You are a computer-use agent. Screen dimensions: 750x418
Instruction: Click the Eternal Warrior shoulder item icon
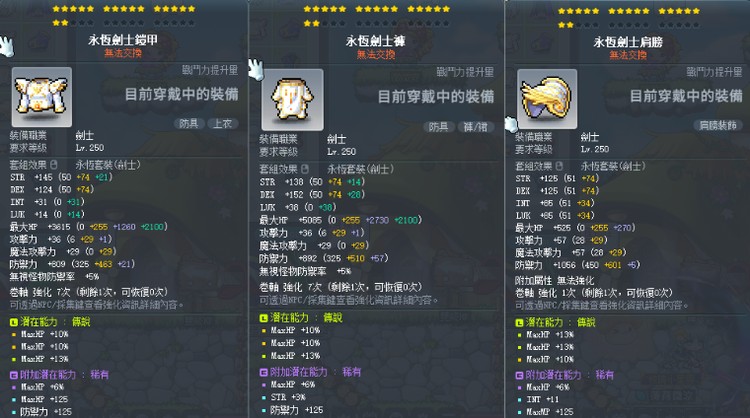pyautogui.click(x=547, y=99)
